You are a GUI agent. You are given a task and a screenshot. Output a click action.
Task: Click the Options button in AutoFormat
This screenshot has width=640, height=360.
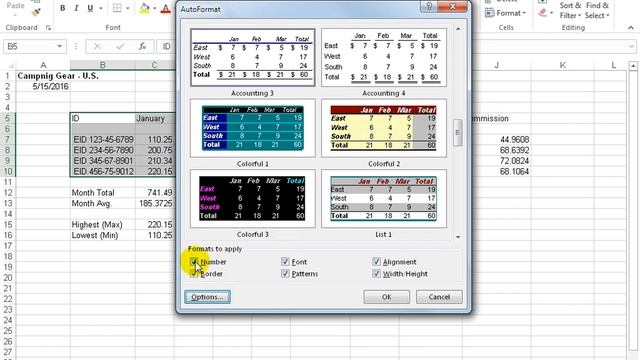coord(207,297)
